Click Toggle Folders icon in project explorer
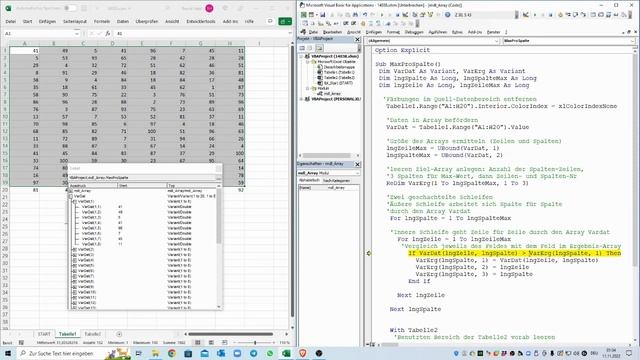Viewport: 640px width, 360px height. [319, 48]
